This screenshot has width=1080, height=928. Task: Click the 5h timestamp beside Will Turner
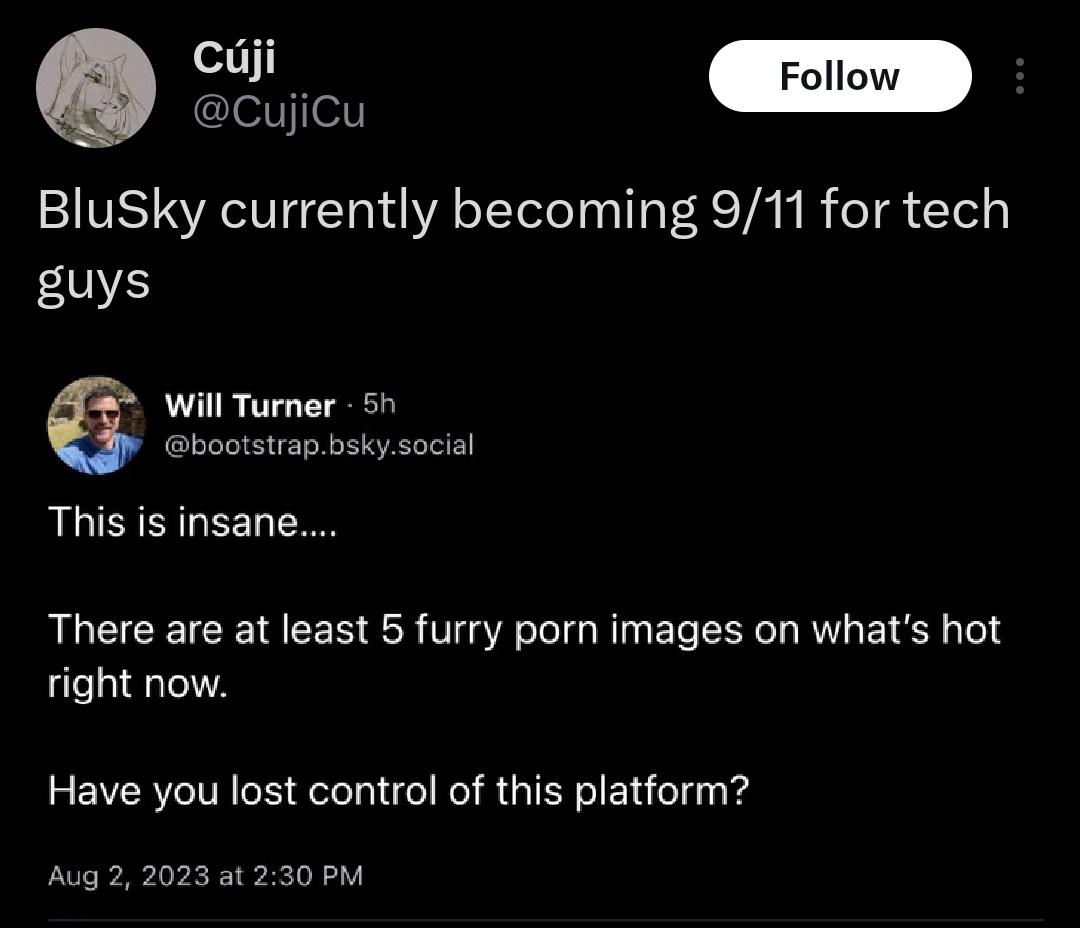(380, 404)
